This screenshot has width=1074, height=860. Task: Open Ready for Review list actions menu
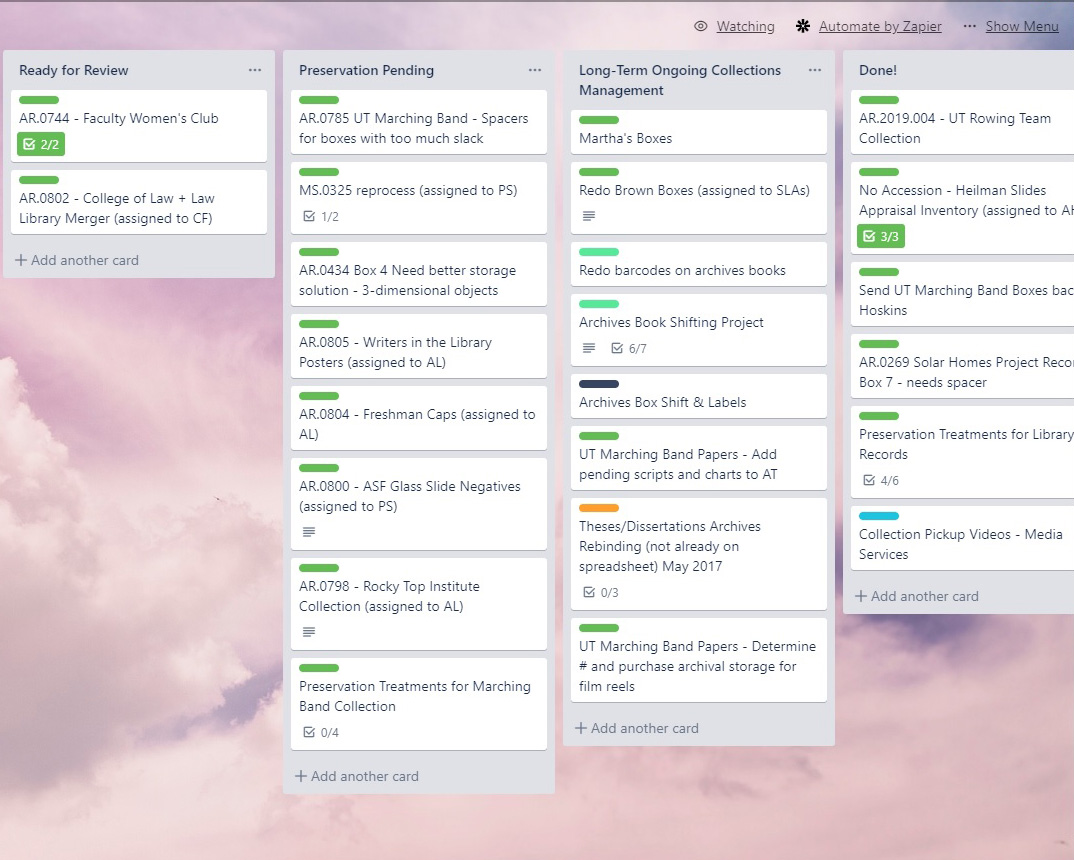[x=255, y=70]
